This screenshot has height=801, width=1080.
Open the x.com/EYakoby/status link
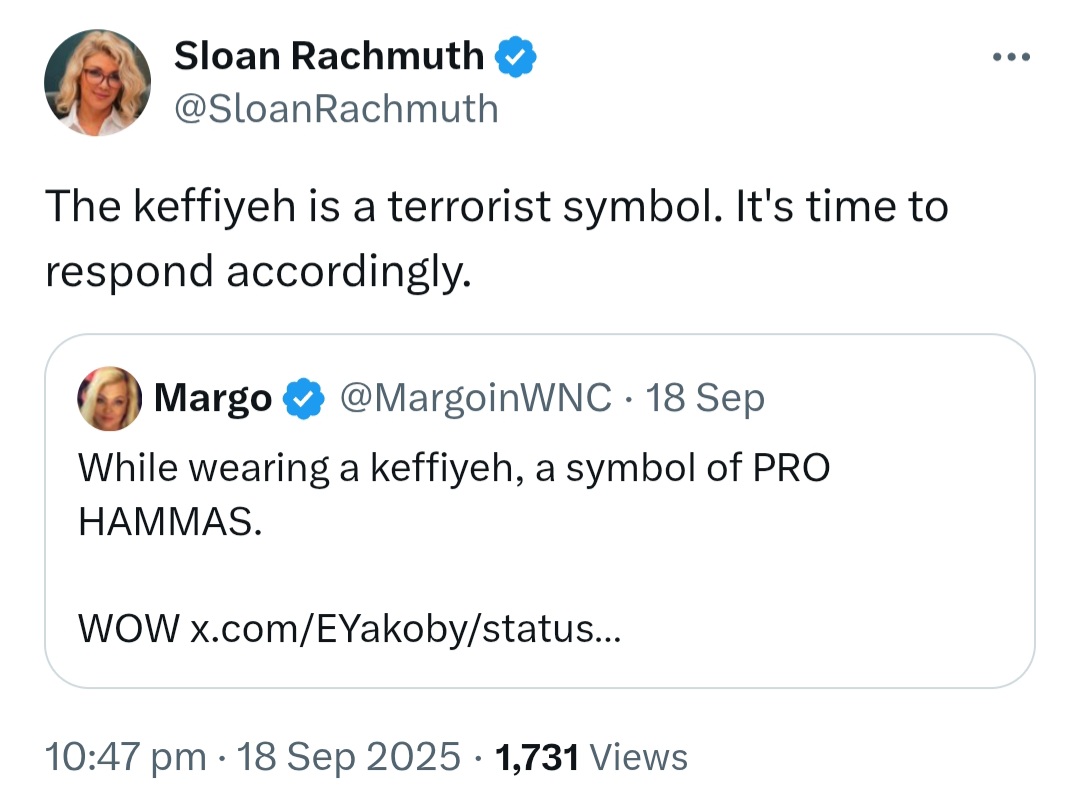pos(405,629)
